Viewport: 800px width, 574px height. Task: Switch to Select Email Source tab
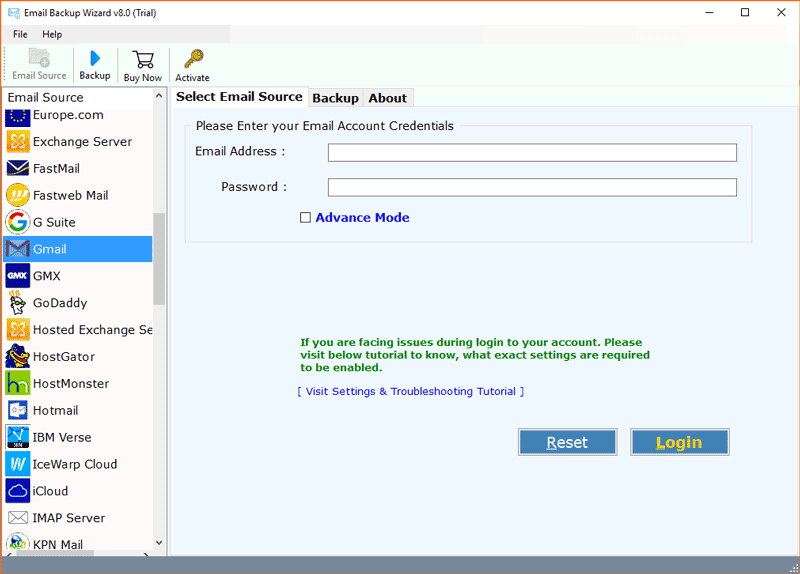point(239,96)
